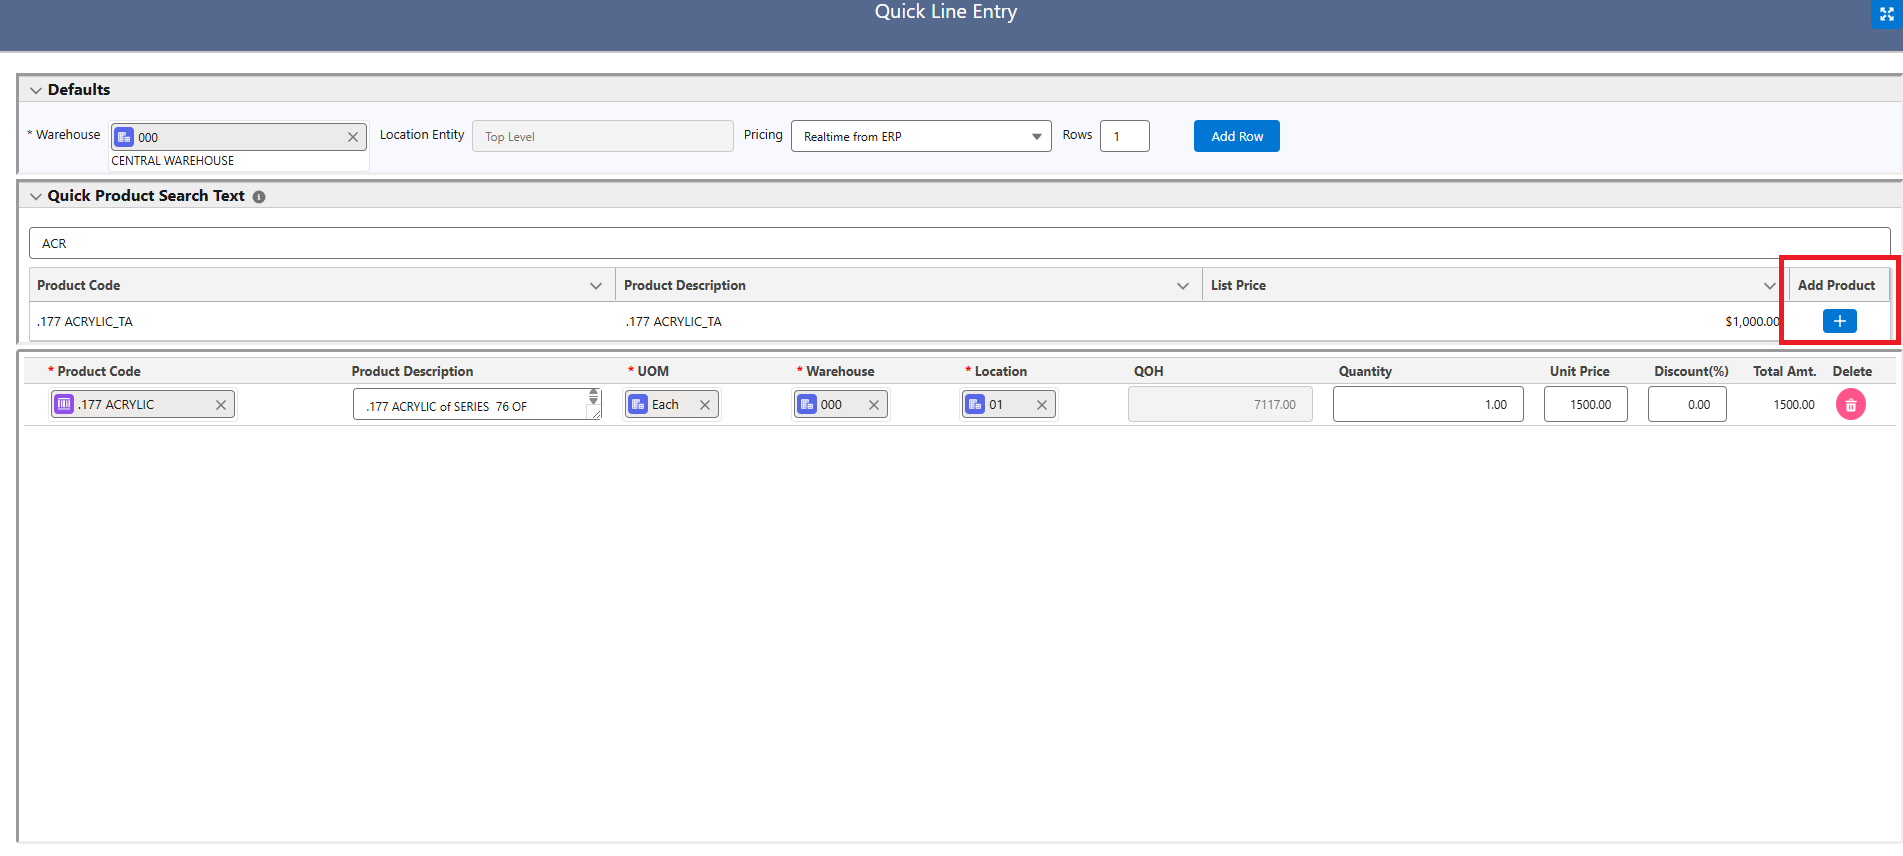Clear the 000 default warehouse selection
The height and width of the screenshot is (856, 1903).
(x=353, y=137)
